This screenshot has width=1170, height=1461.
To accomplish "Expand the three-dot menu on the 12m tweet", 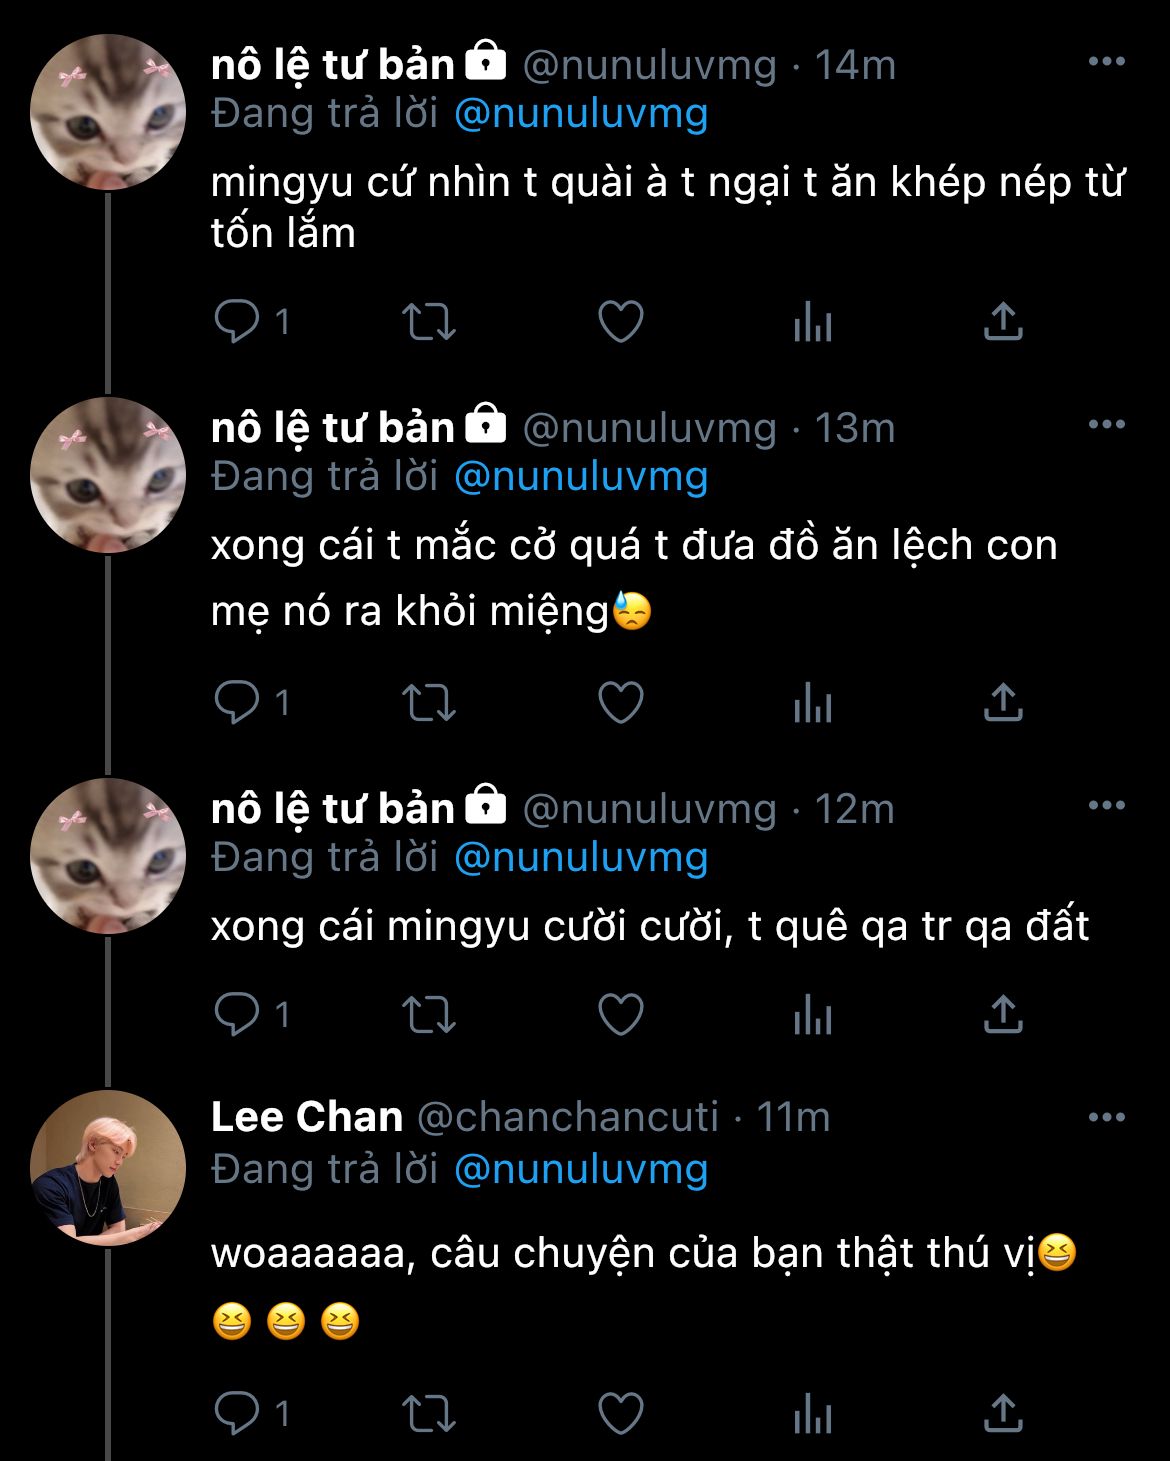I will click(x=1106, y=806).
